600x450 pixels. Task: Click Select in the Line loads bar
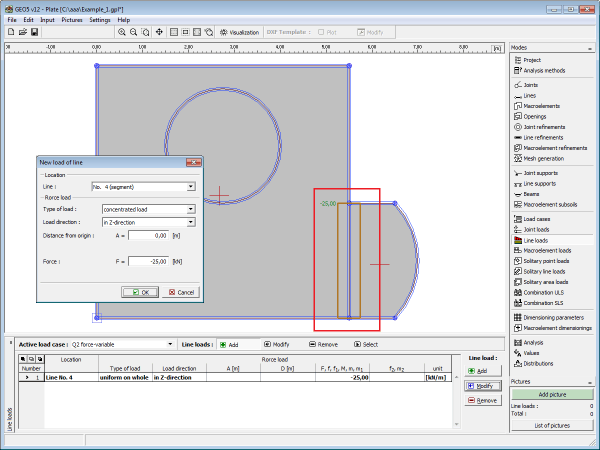(366, 344)
